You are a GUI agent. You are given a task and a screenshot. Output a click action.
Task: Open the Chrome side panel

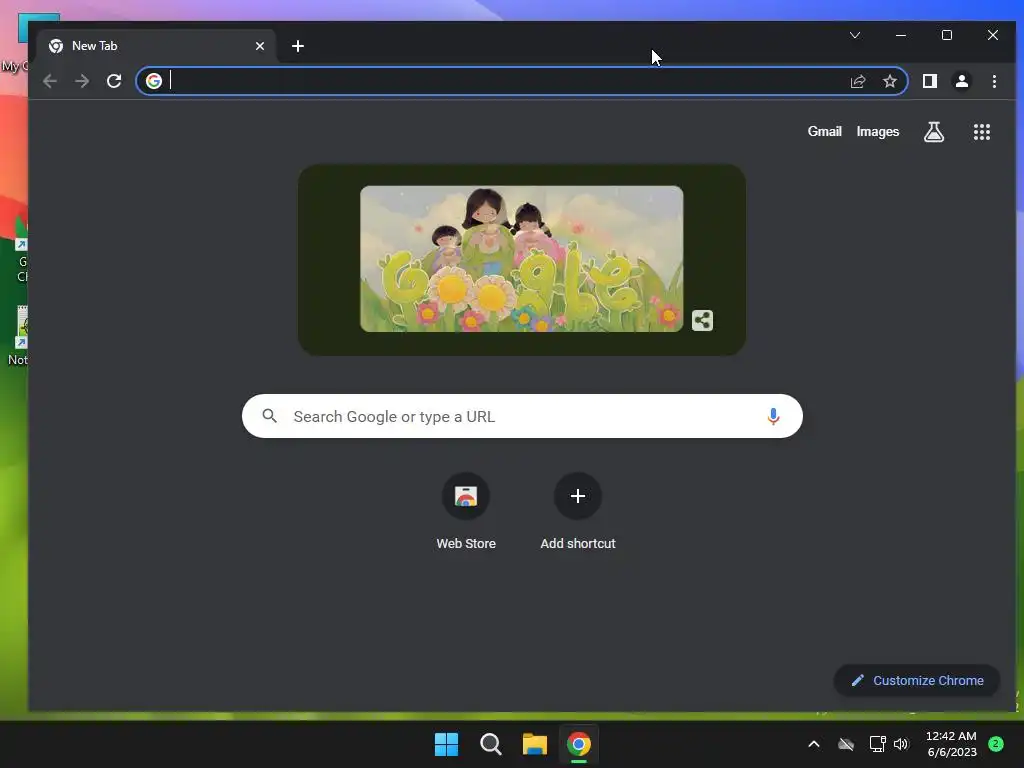[x=930, y=81]
